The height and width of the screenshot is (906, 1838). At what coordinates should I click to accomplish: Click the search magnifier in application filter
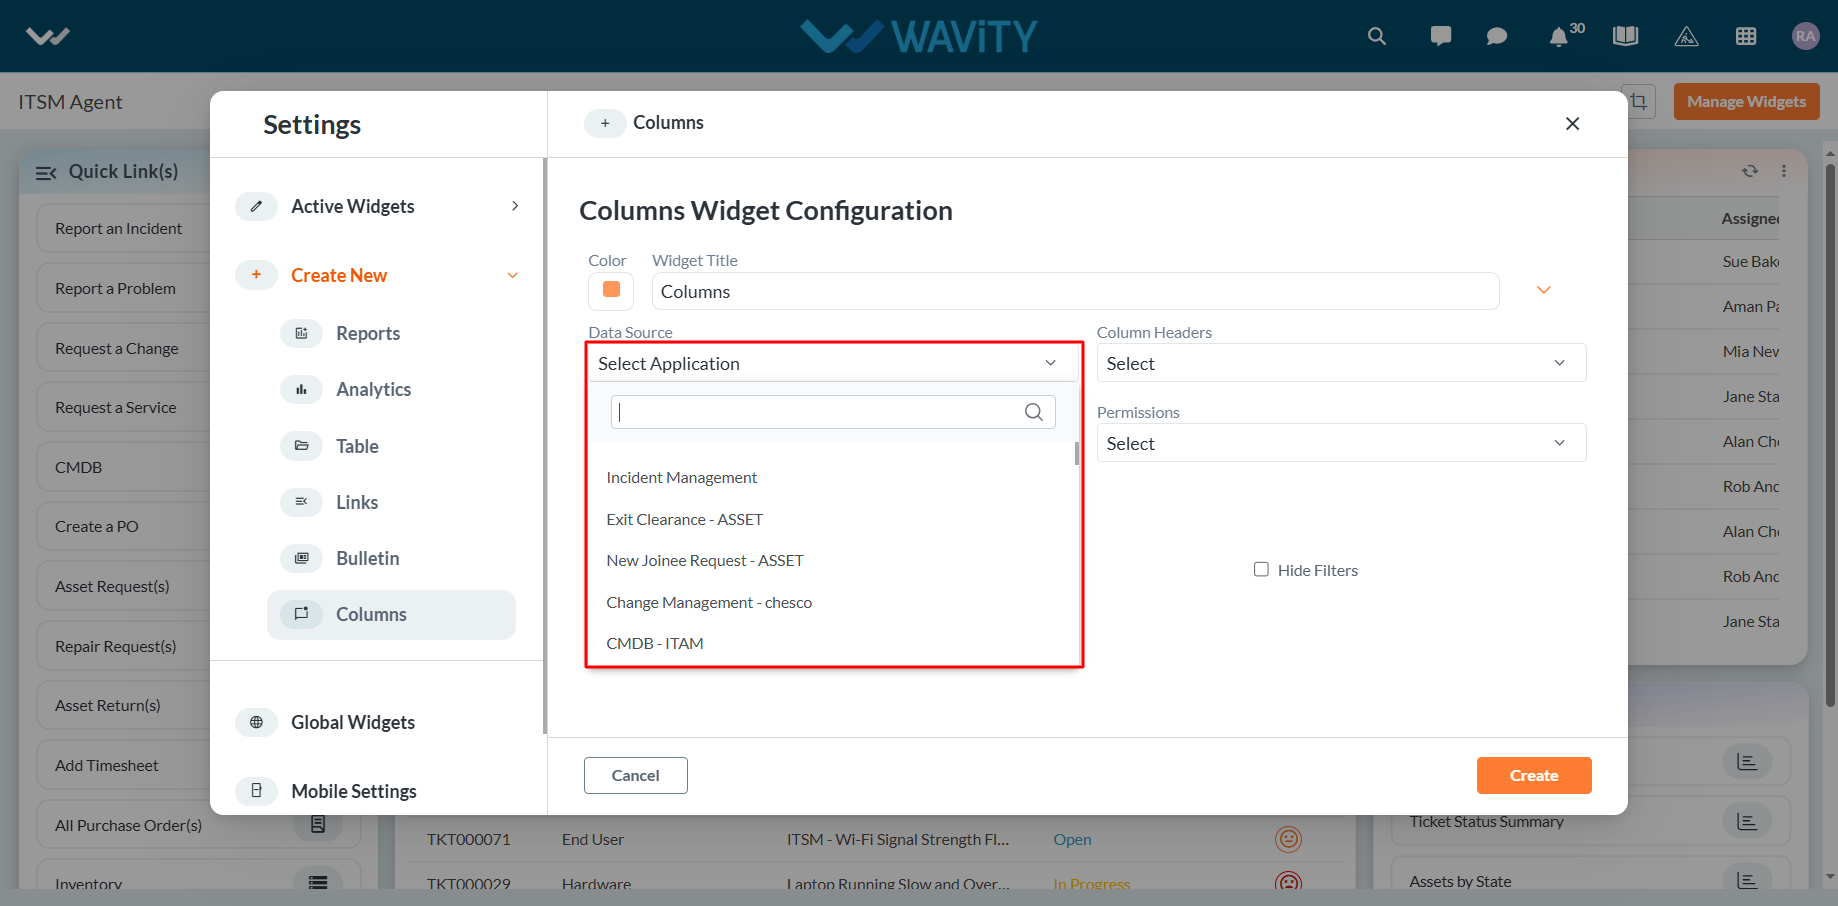tap(1034, 412)
